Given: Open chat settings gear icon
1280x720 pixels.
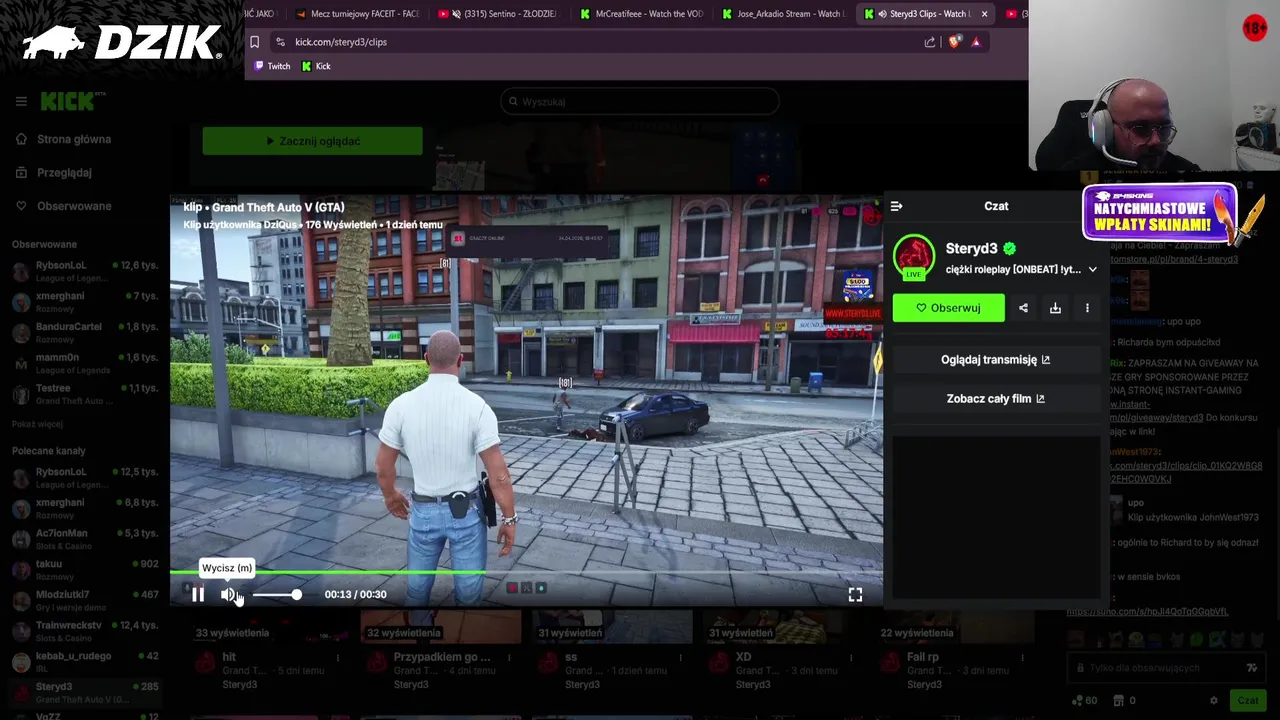Looking at the screenshot, I should coord(1213,701).
